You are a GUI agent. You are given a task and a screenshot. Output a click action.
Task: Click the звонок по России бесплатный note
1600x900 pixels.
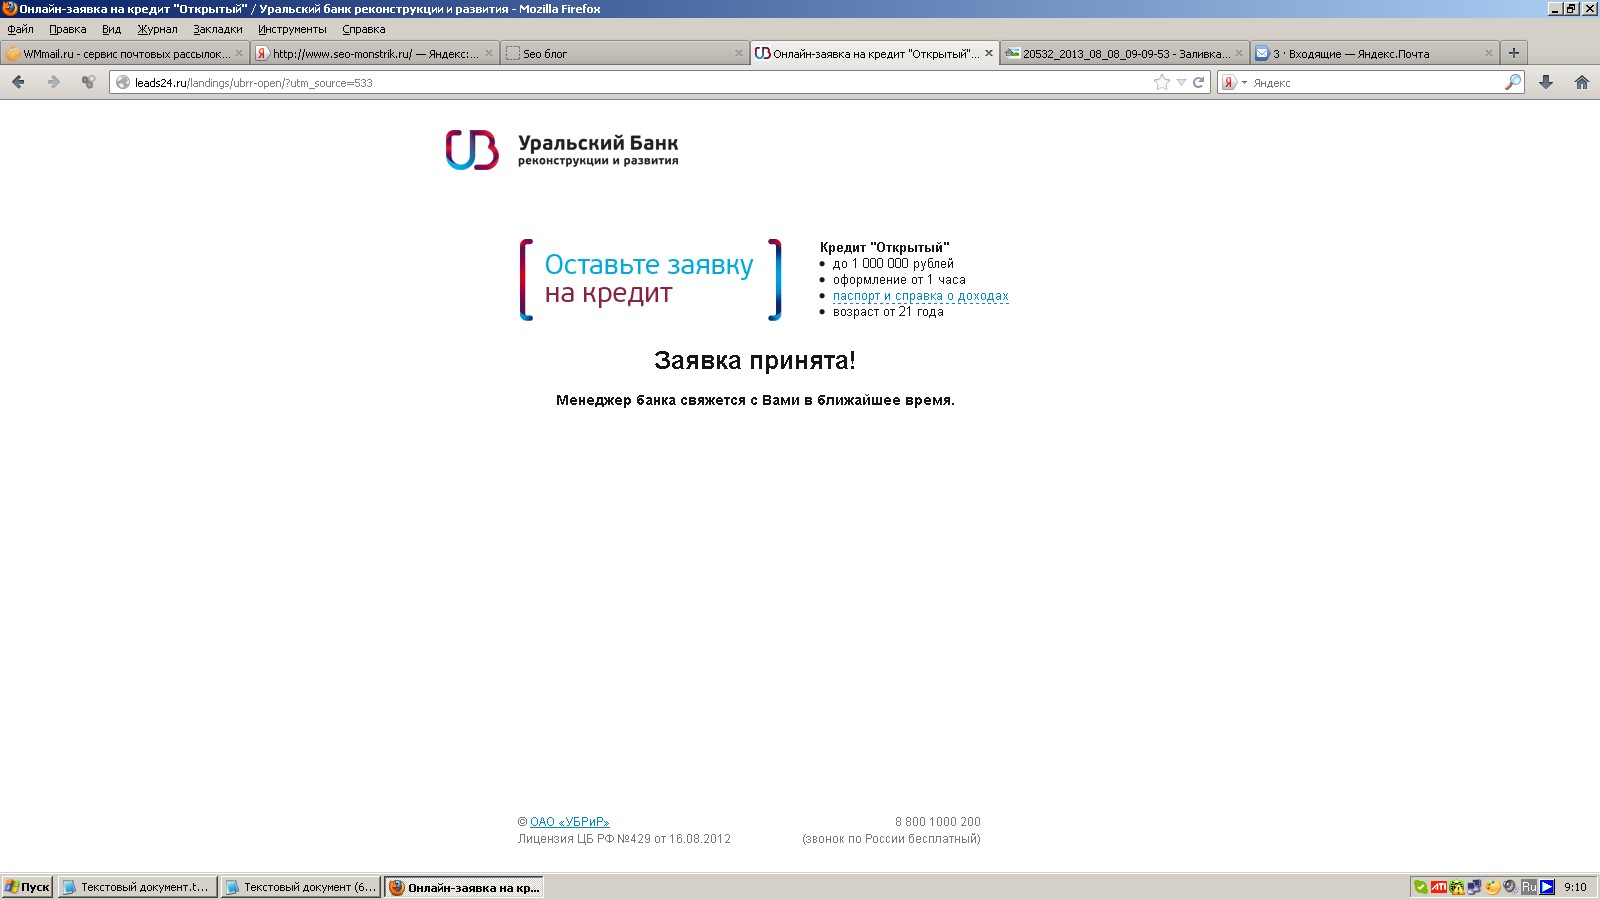click(891, 839)
